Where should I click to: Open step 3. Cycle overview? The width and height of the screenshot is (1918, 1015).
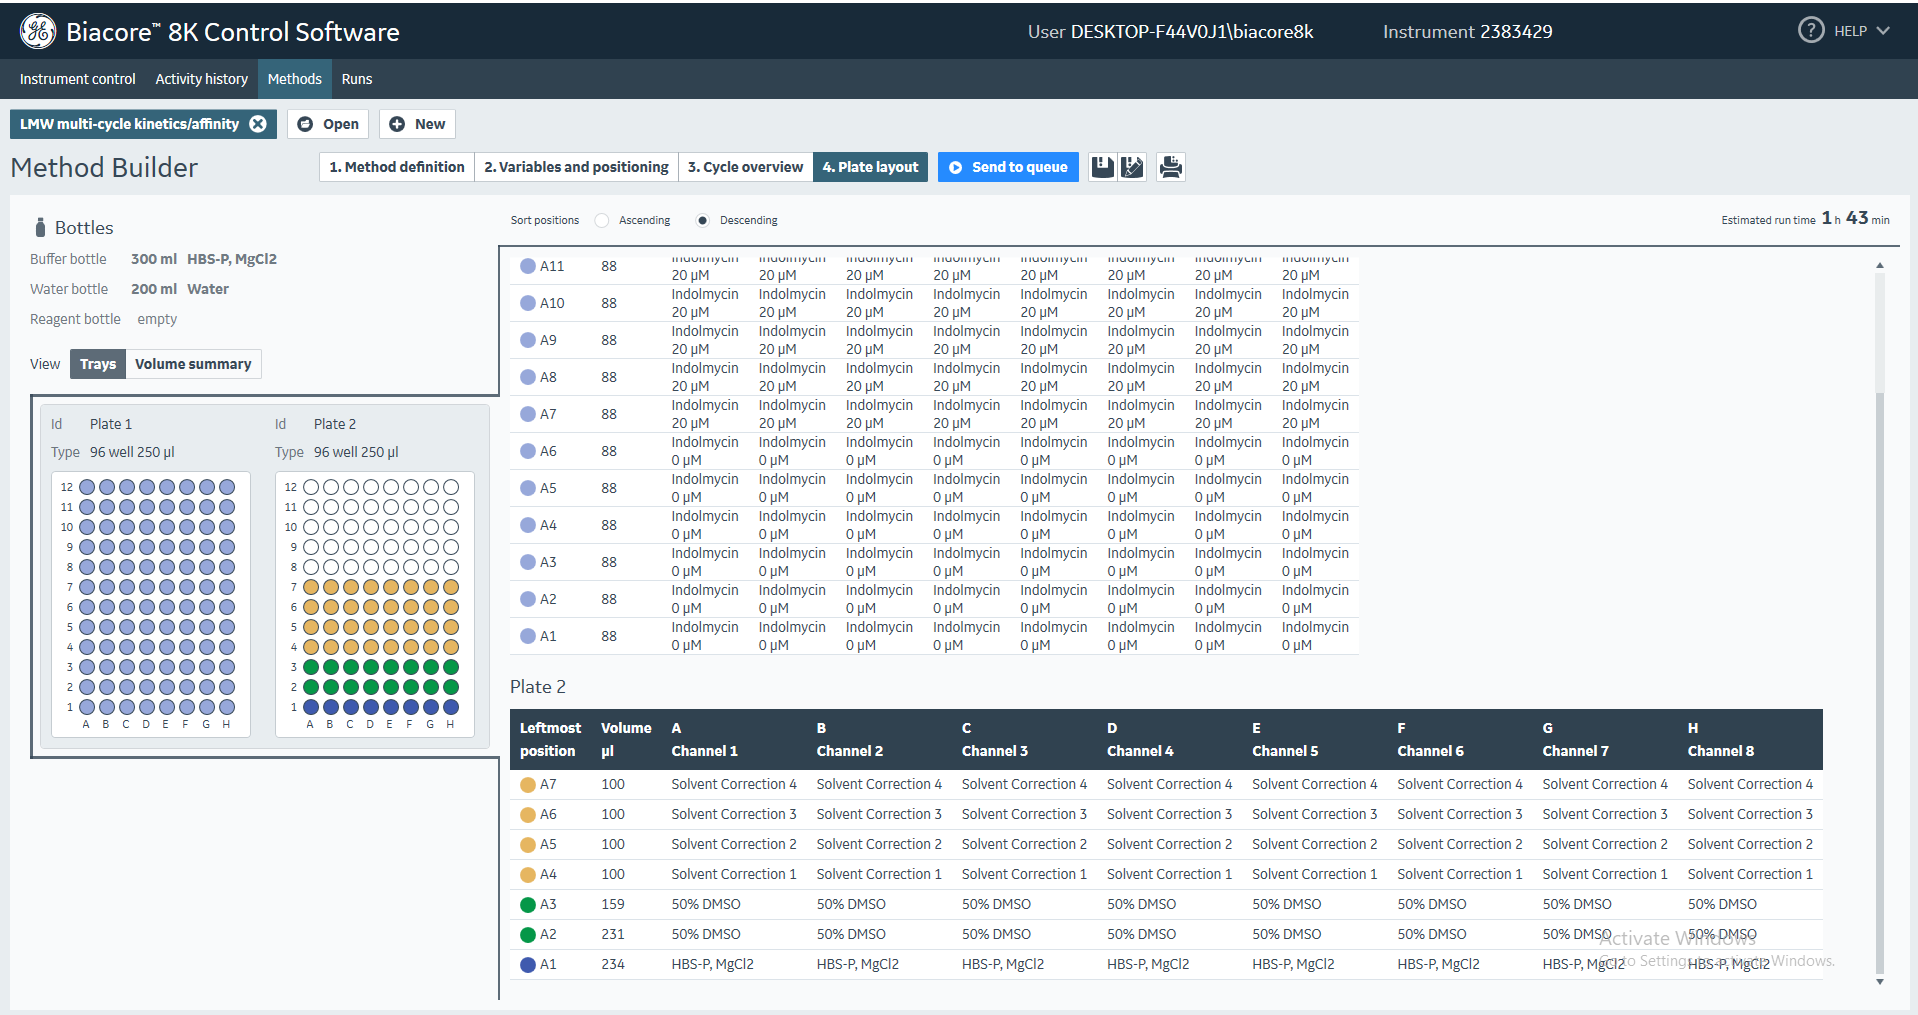point(745,167)
